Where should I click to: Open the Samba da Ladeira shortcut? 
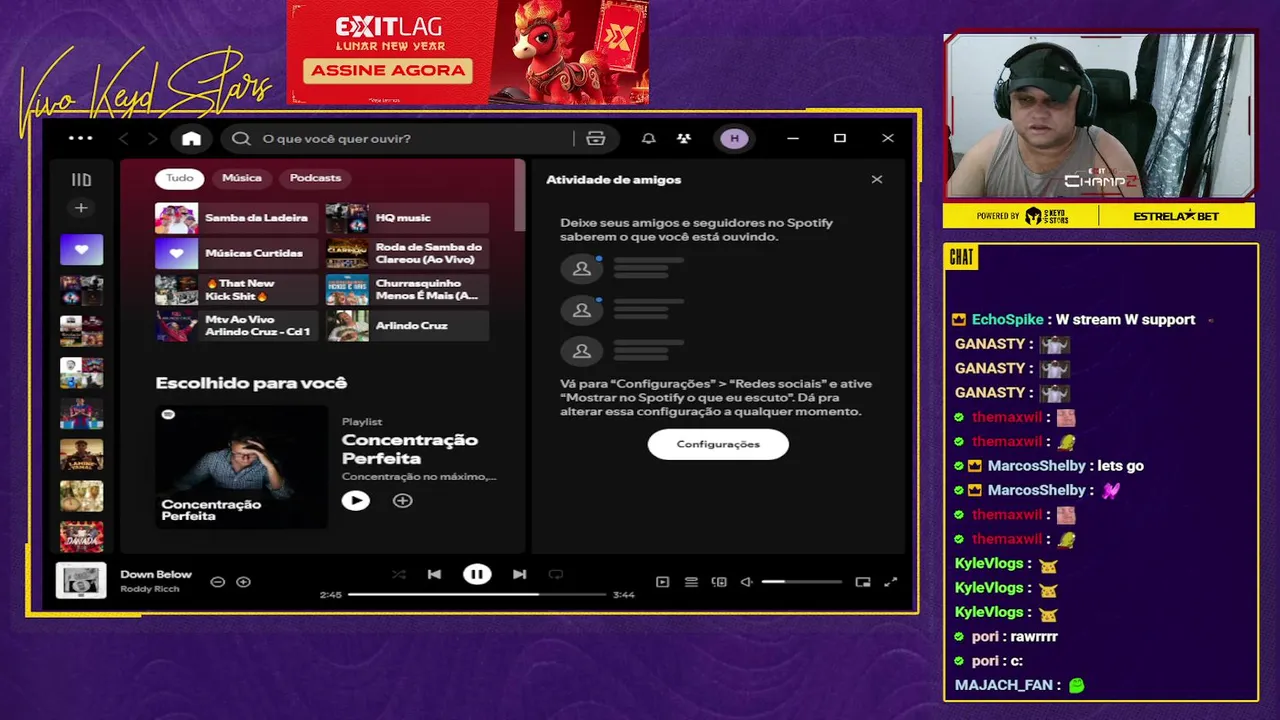237,218
